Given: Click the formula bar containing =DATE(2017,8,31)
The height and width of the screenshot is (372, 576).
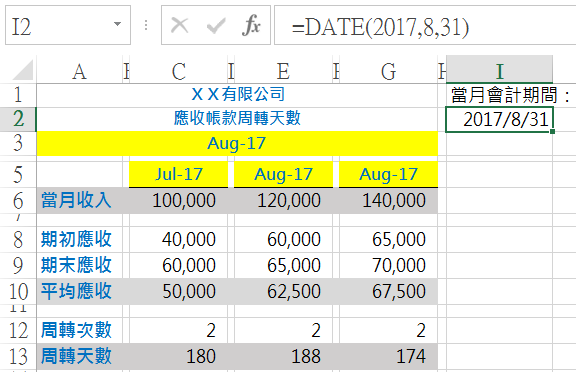Looking at the screenshot, I should pyautogui.click(x=425, y=25).
